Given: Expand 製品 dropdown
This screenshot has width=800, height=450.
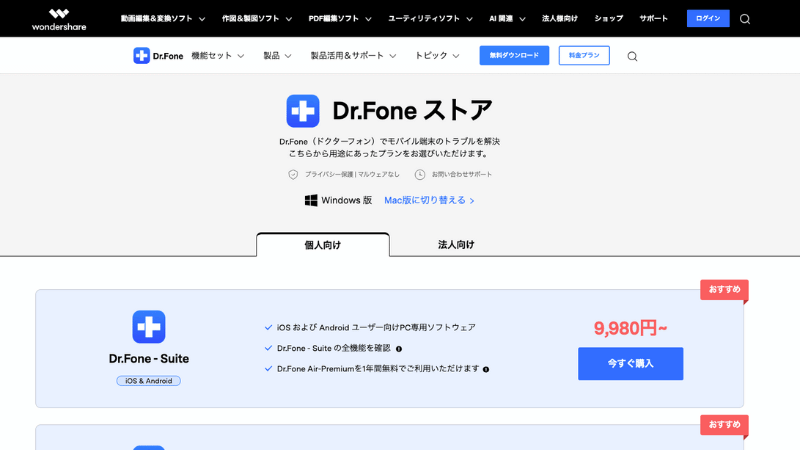Looking at the screenshot, I should (x=277, y=56).
